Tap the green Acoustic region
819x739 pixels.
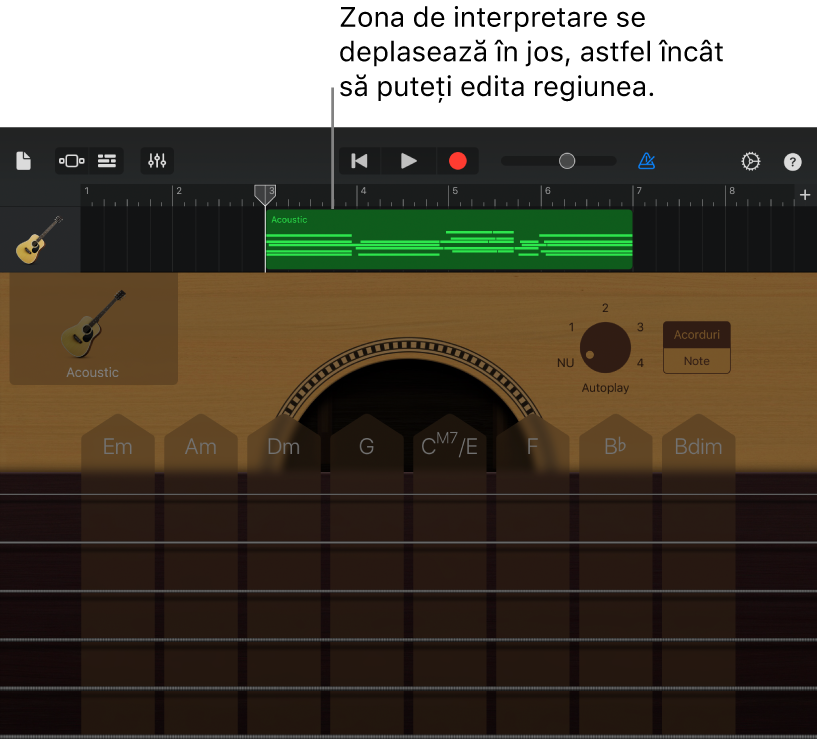[448, 240]
